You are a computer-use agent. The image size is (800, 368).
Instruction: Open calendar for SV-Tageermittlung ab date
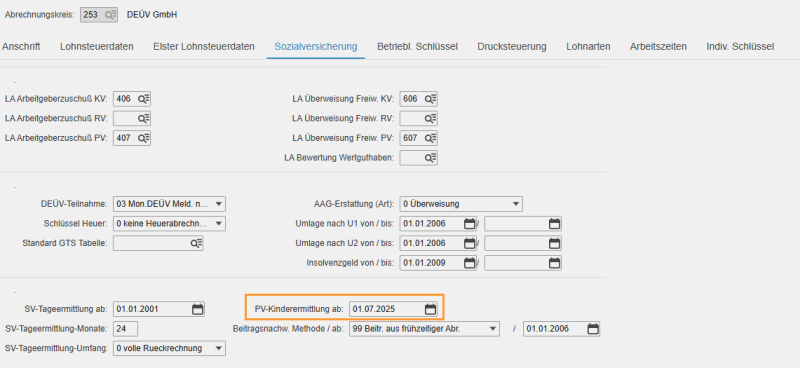(198, 309)
